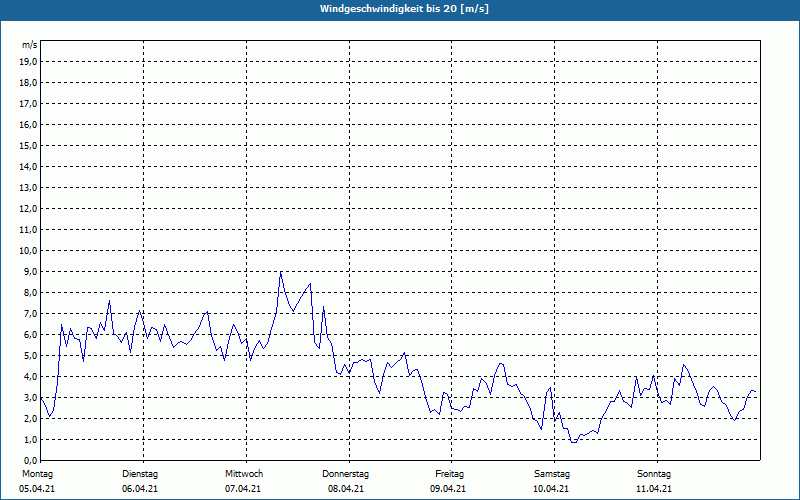
Task: Select the 15,0 y-axis value
Action: click(29, 145)
